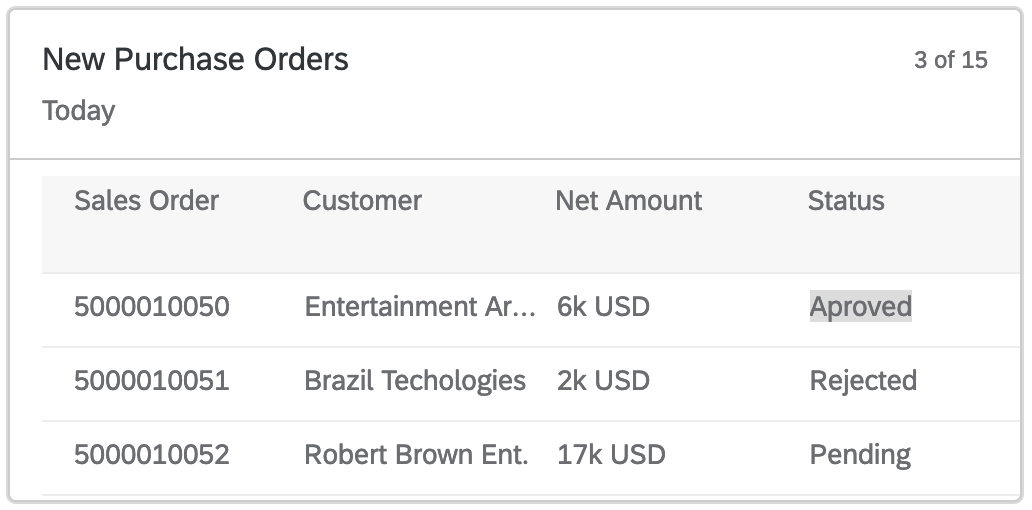The image size is (1032, 510).
Task: Open sales order 5000010051
Action: coord(151,381)
